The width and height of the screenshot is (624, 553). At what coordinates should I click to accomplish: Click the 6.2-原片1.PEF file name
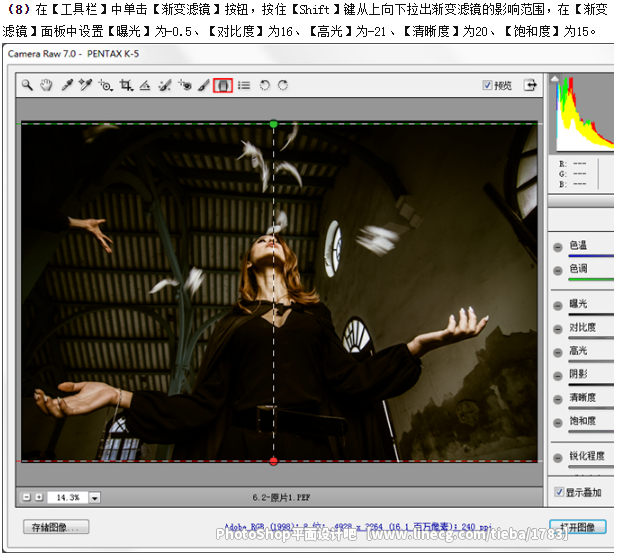coord(281,497)
